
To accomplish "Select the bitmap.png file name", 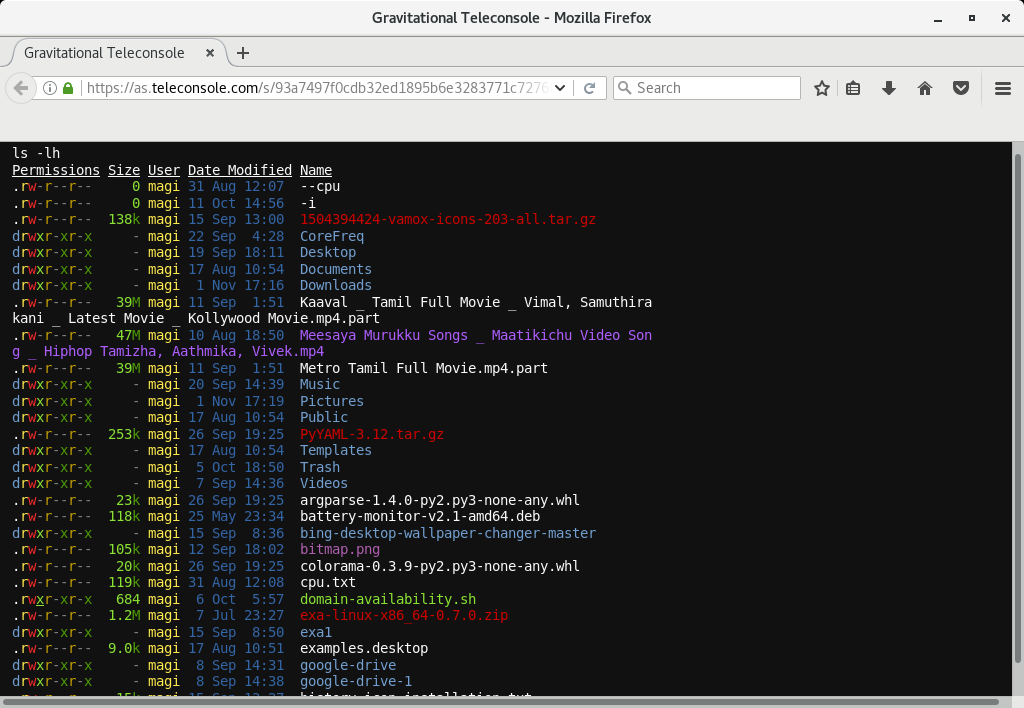I will 340,549.
